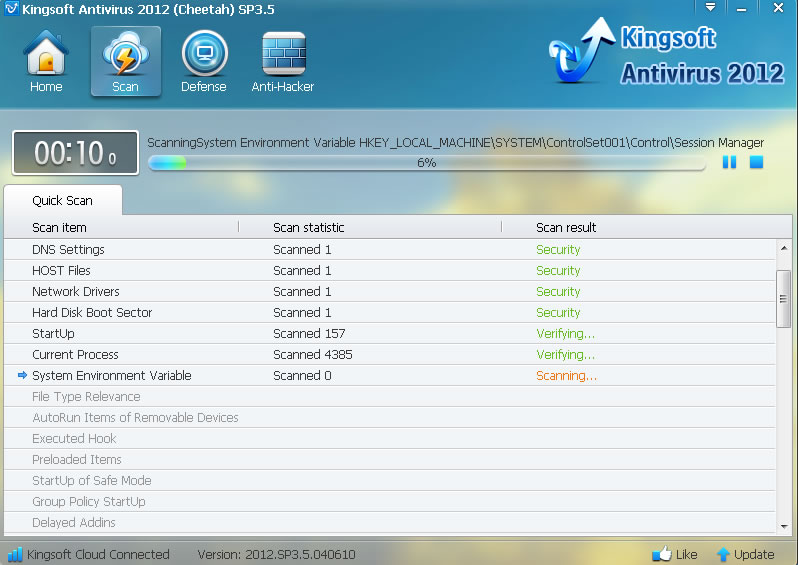
Task: Select the Hard Disk Boot Sector row
Action: pyautogui.click(x=389, y=313)
